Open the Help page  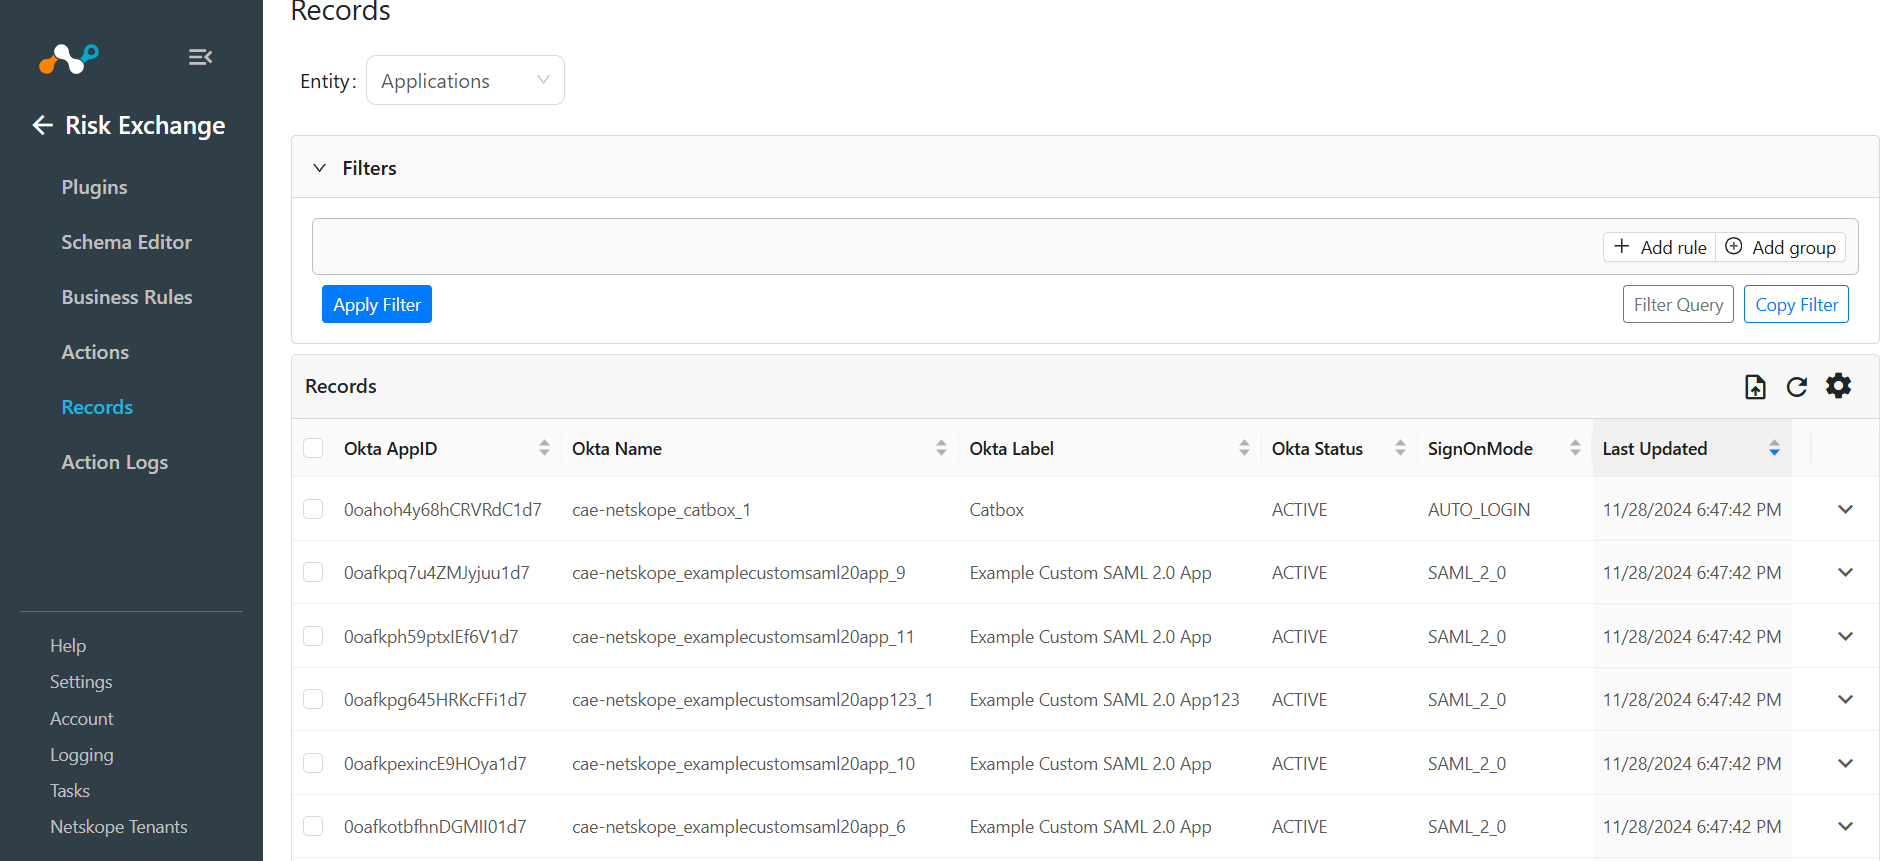click(68, 646)
